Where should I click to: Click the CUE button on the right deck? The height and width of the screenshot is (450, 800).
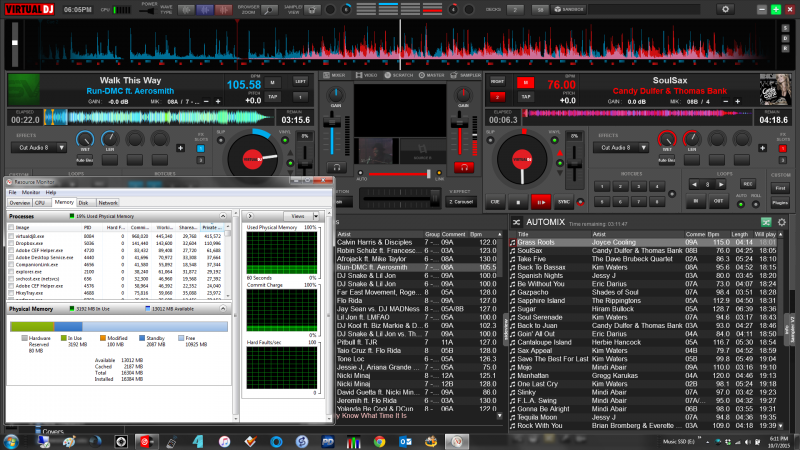(x=495, y=202)
